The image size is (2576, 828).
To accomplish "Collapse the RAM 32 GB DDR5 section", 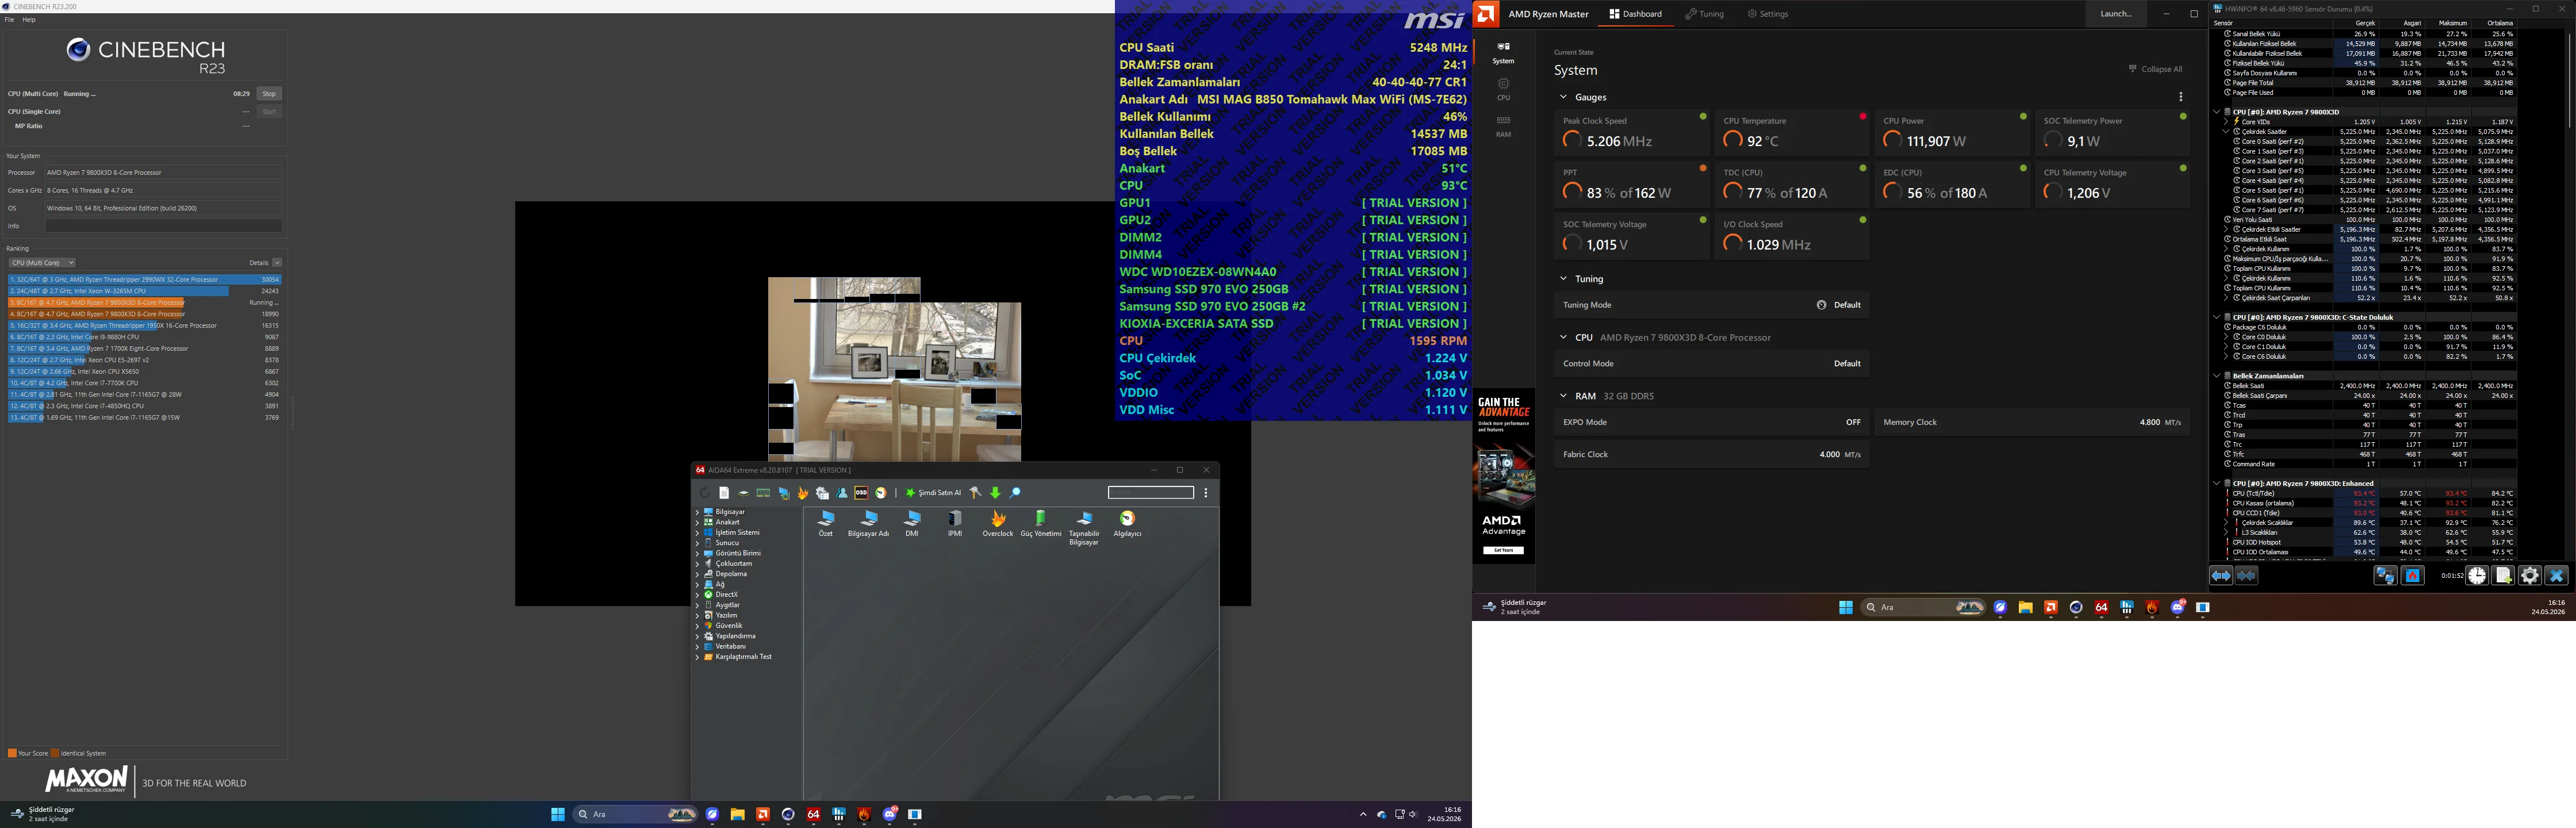I will click(1563, 396).
